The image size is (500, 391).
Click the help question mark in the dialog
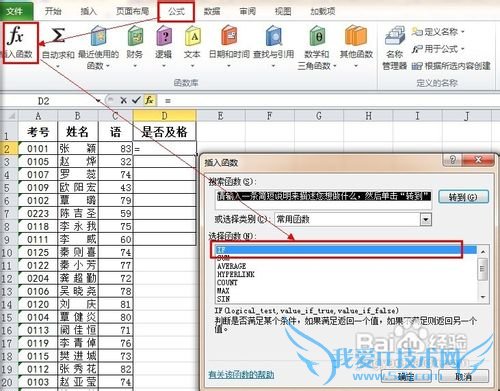click(x=452, y=160)
